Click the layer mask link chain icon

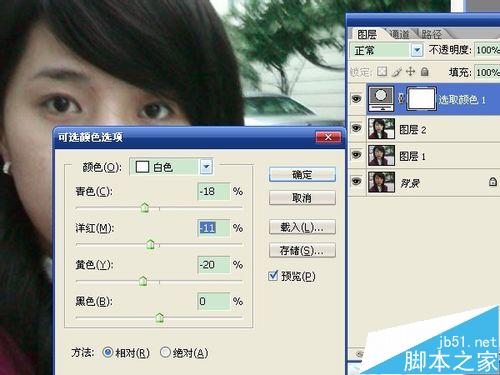401,99
